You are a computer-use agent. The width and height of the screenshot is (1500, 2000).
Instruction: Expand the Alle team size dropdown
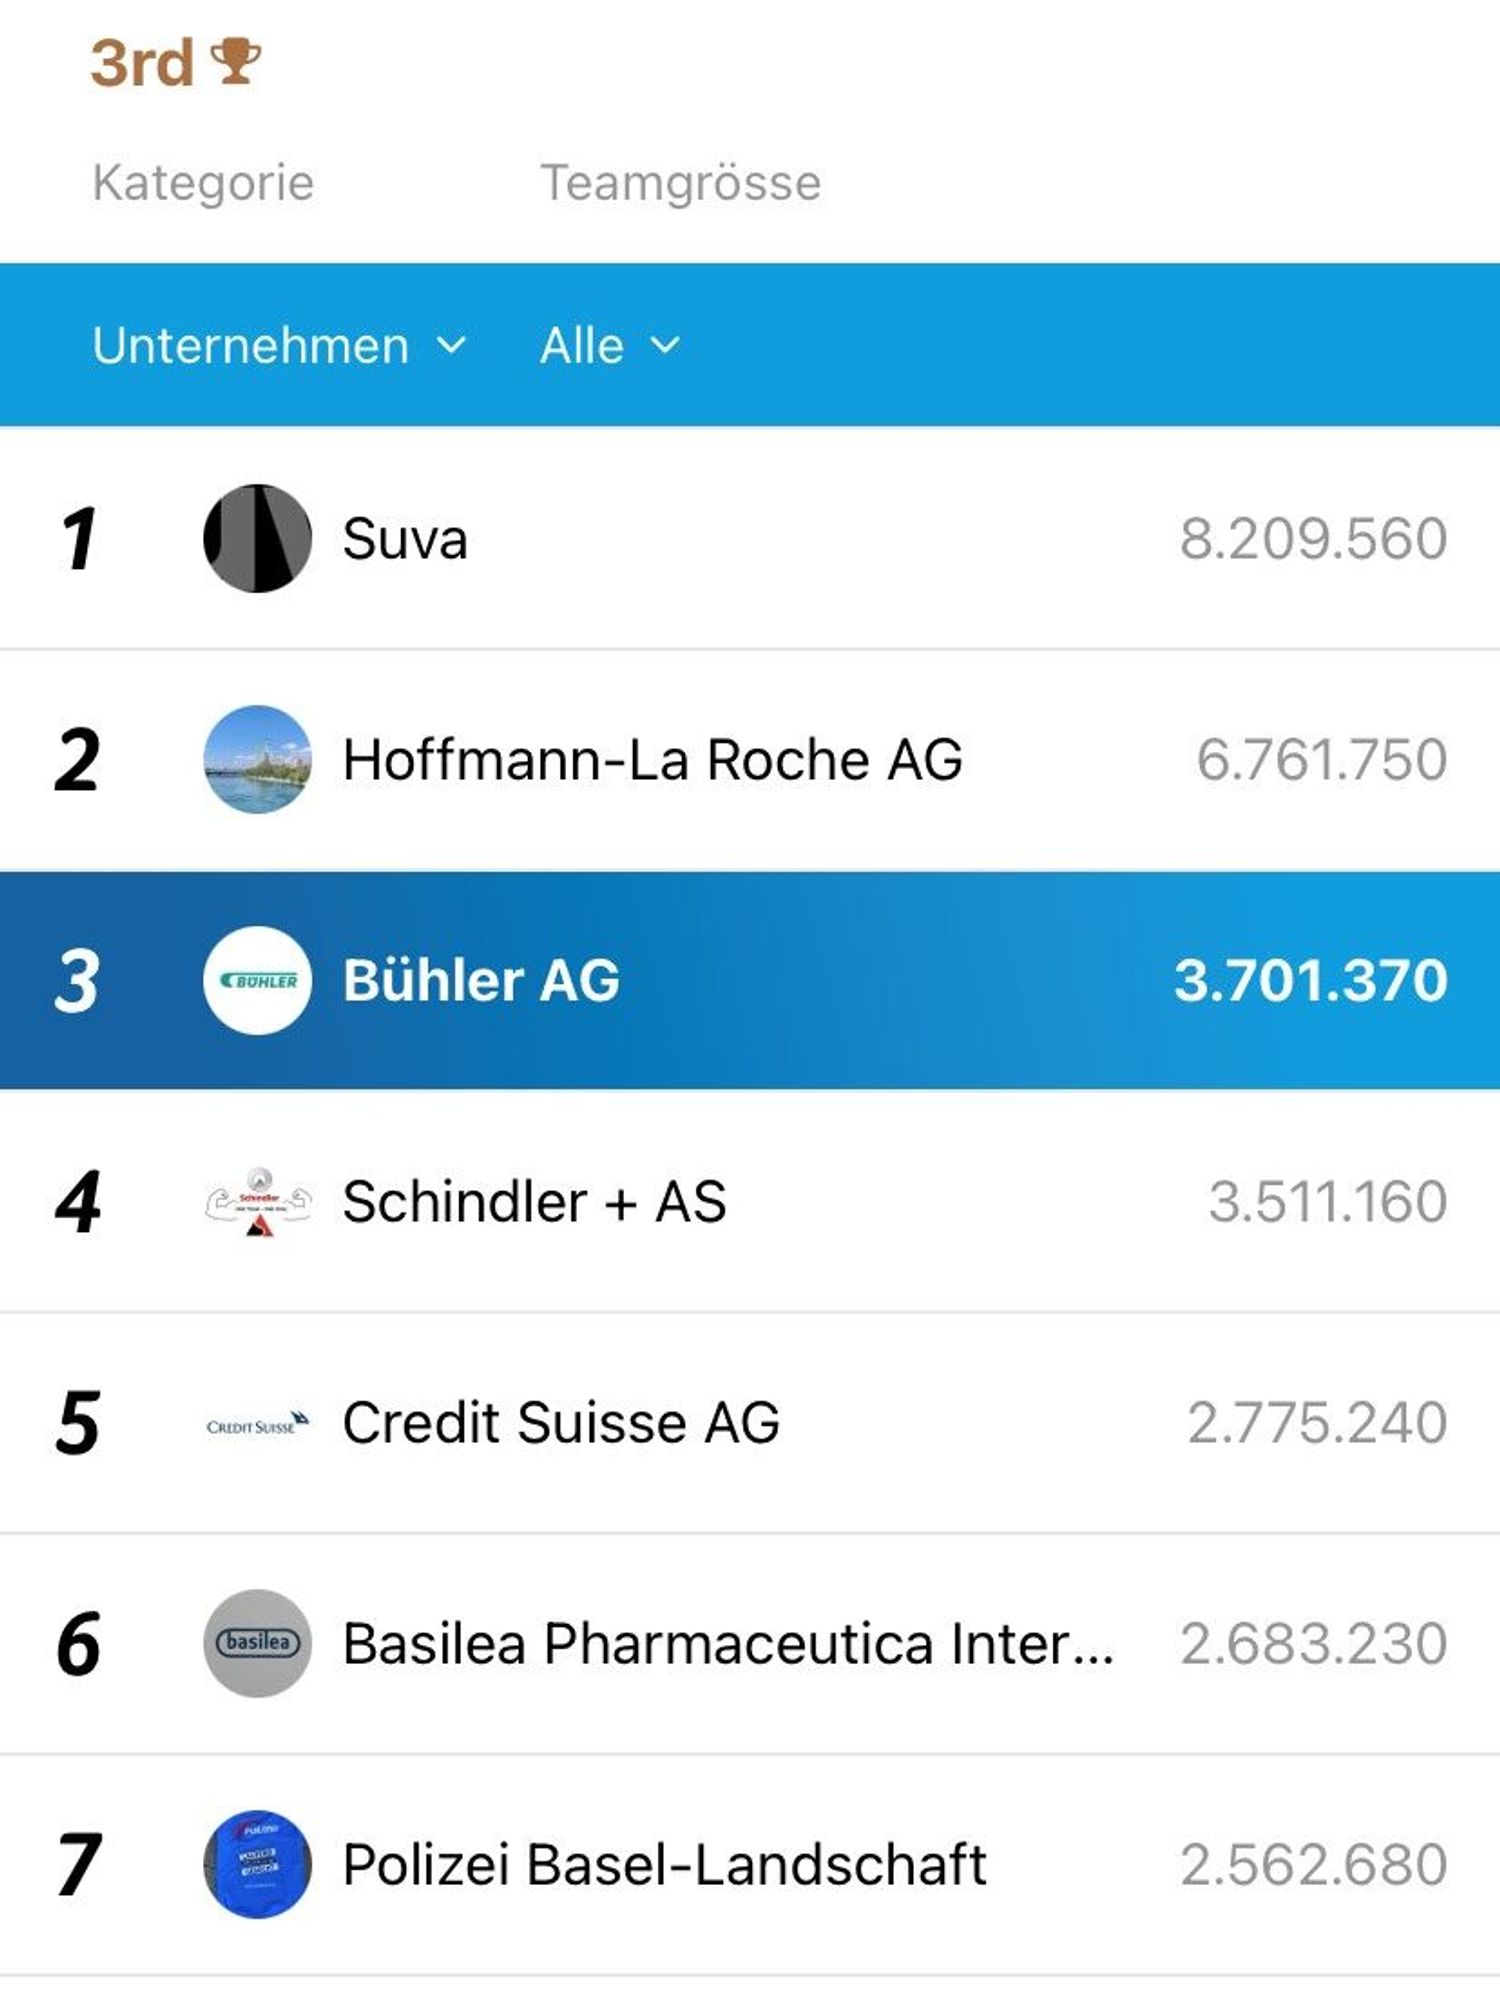[582, 346]
